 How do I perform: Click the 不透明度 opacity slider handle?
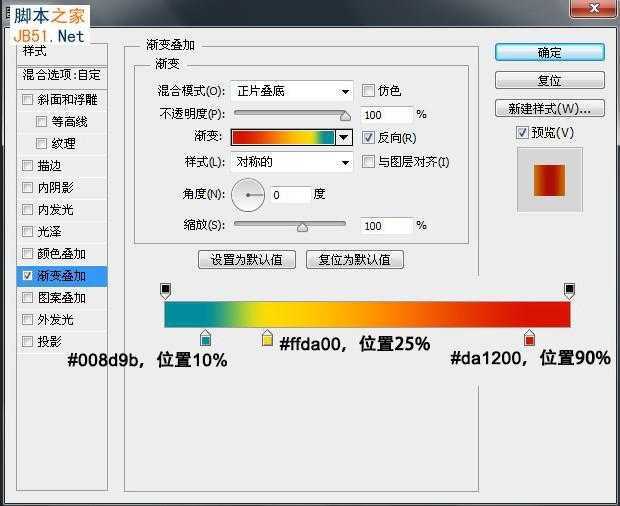pos(345,116)
